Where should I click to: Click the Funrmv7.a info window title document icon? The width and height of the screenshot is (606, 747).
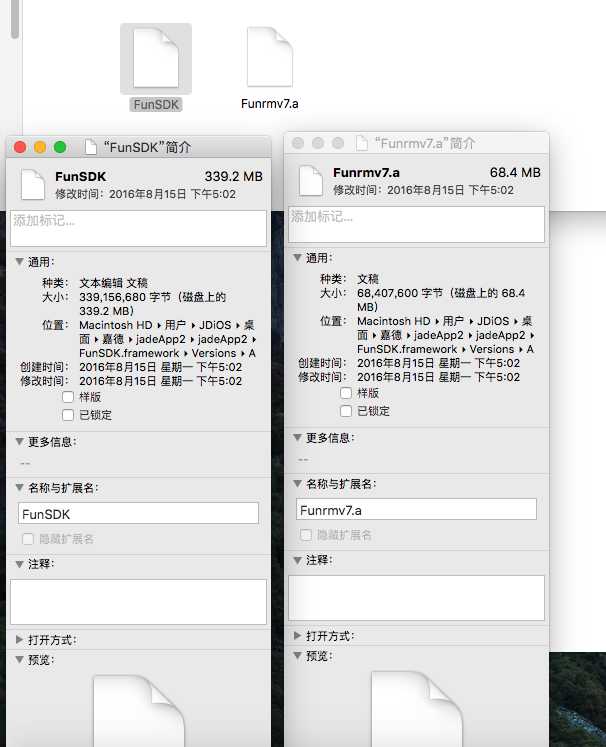(362, 143)
